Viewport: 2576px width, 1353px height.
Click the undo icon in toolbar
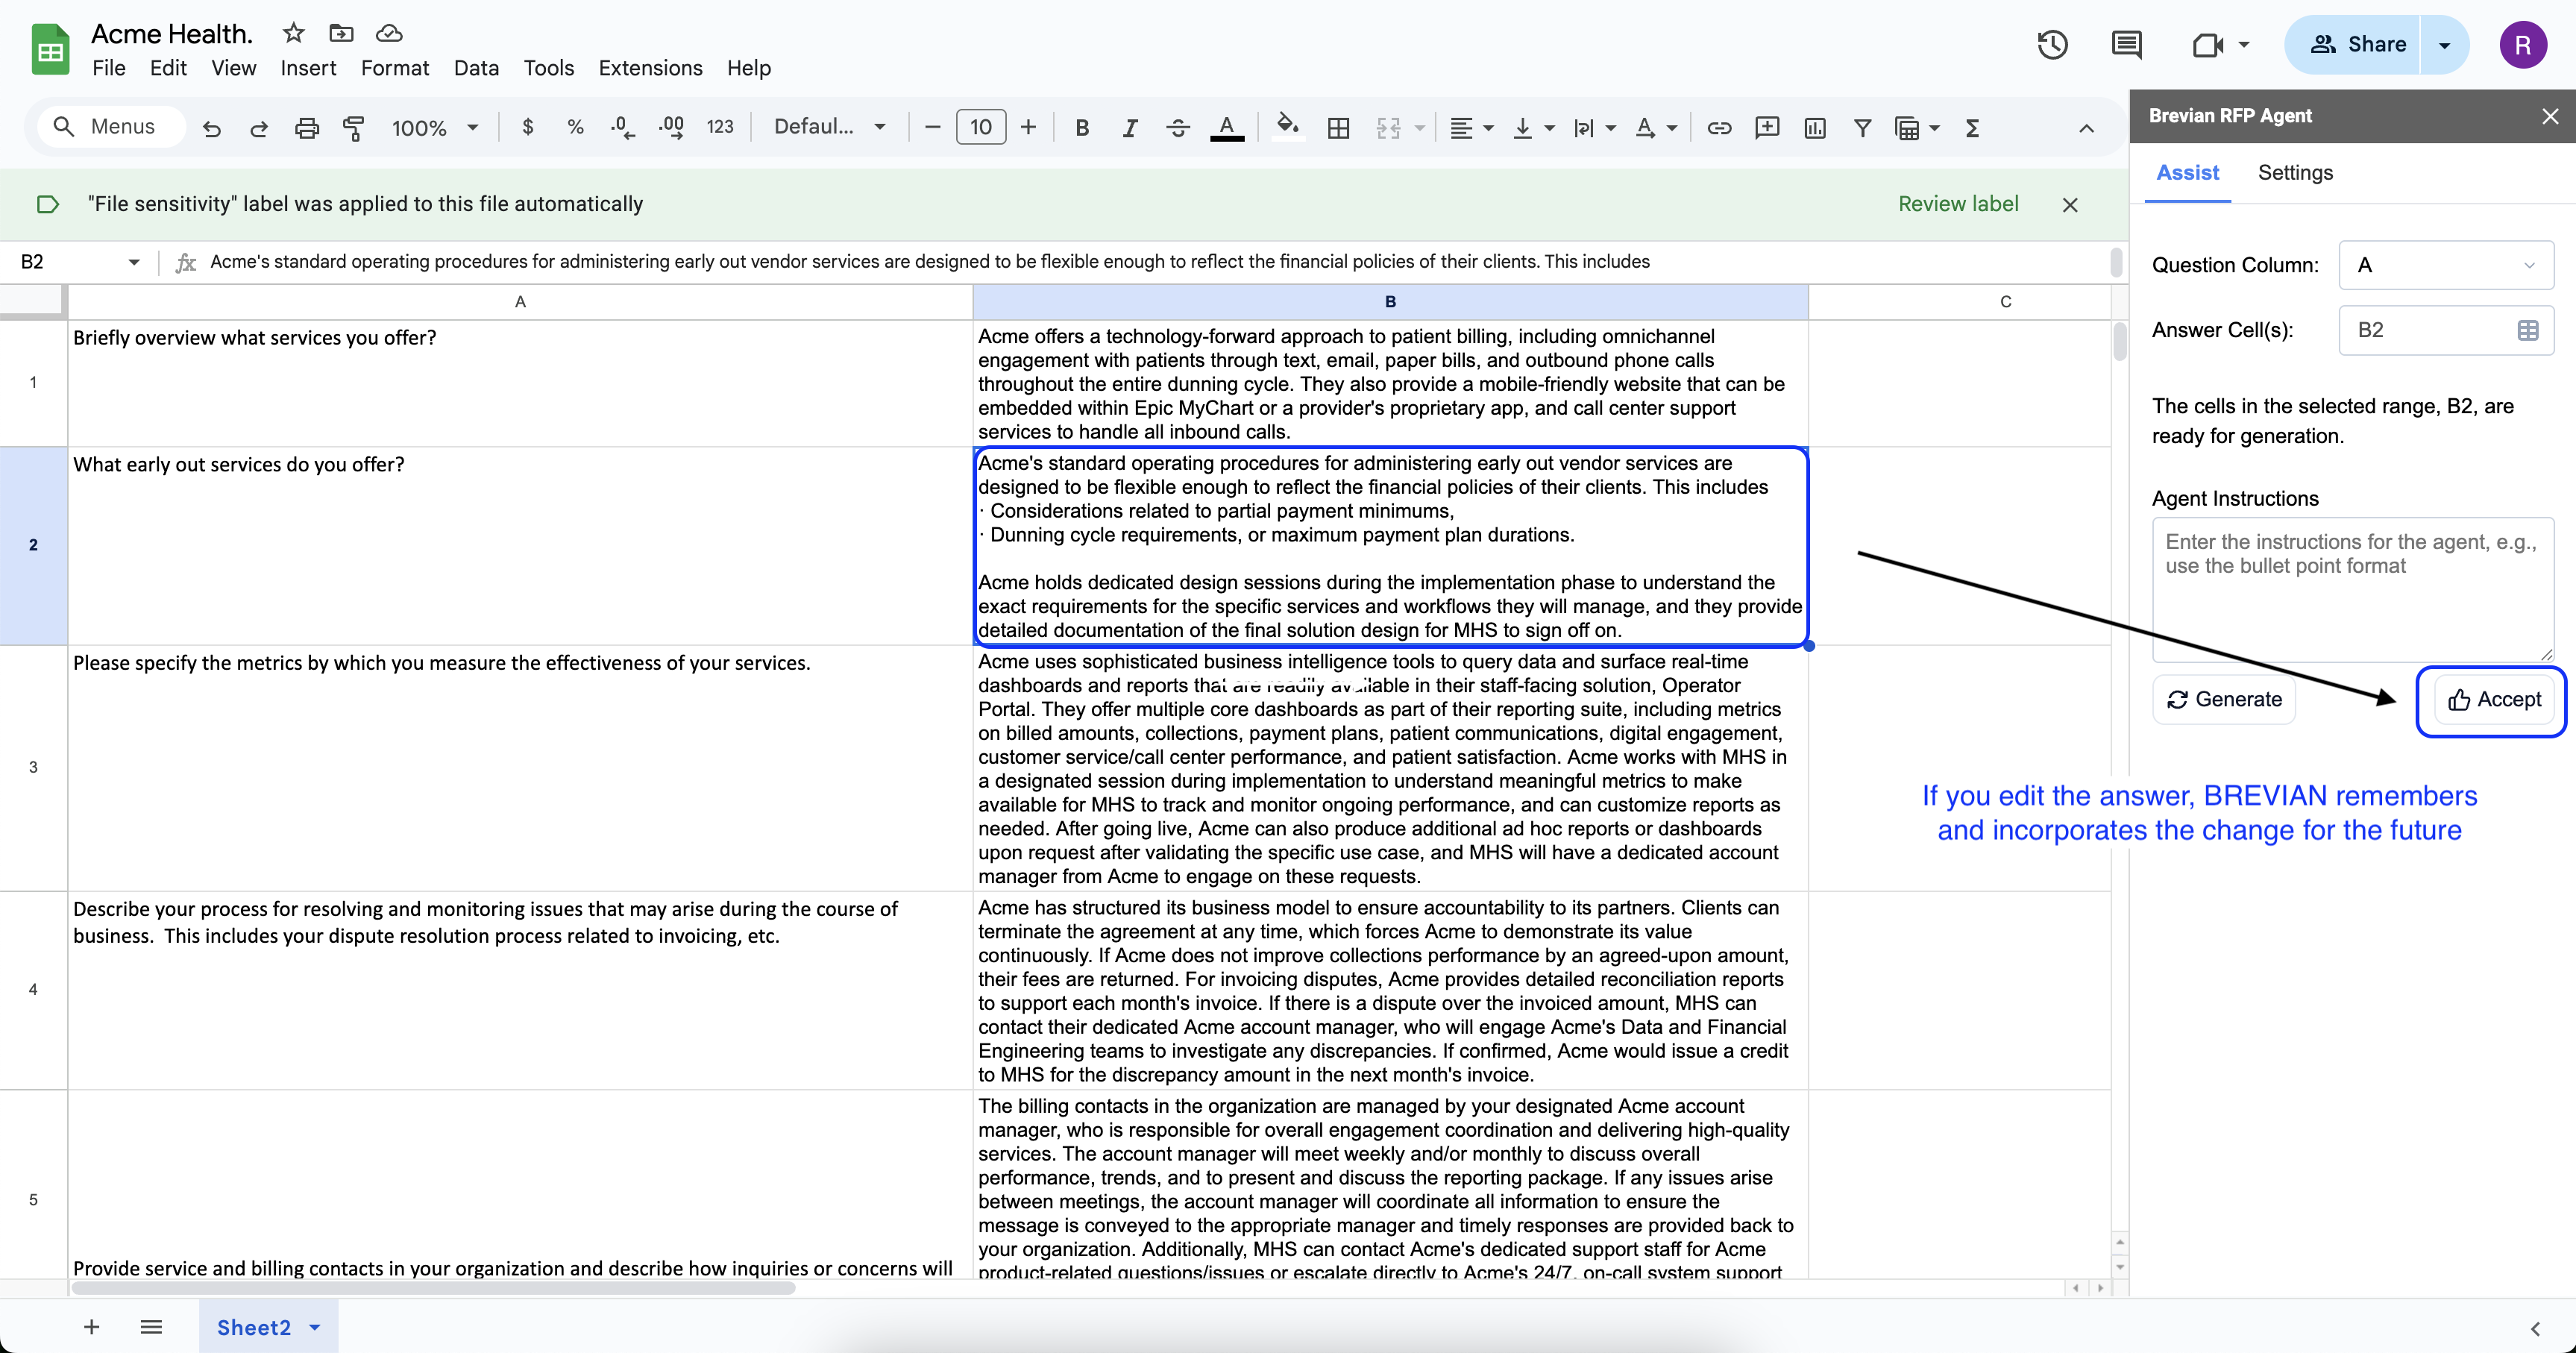211,128
